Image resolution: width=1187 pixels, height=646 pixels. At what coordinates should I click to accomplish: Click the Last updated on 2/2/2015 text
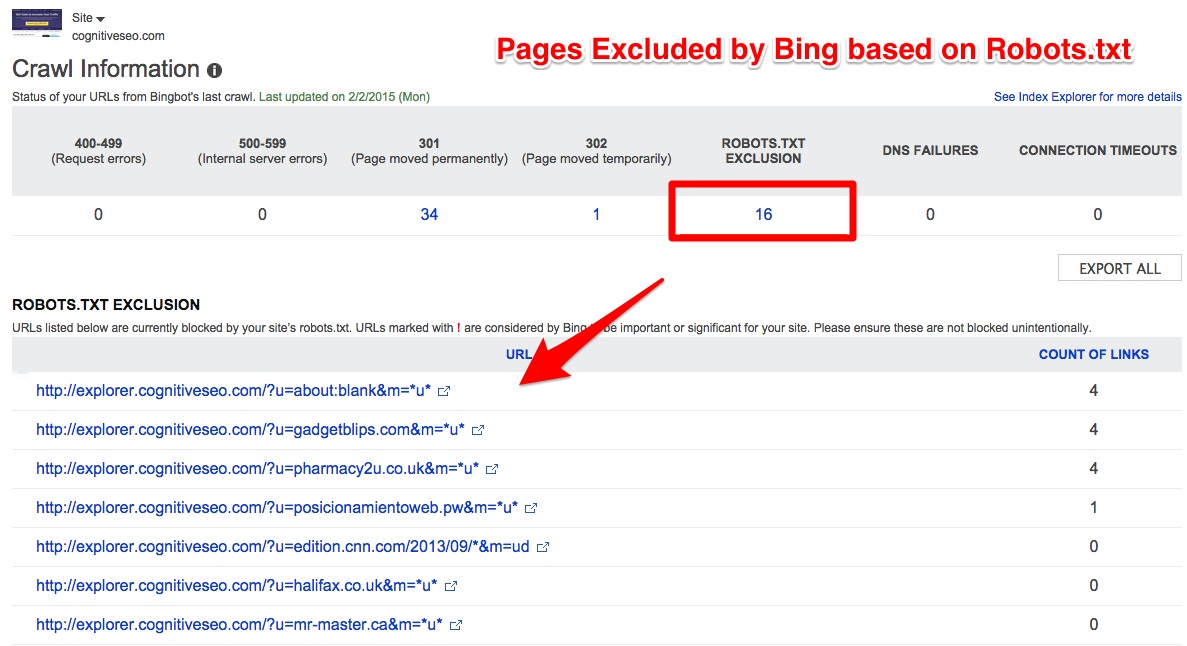[344, 97]
